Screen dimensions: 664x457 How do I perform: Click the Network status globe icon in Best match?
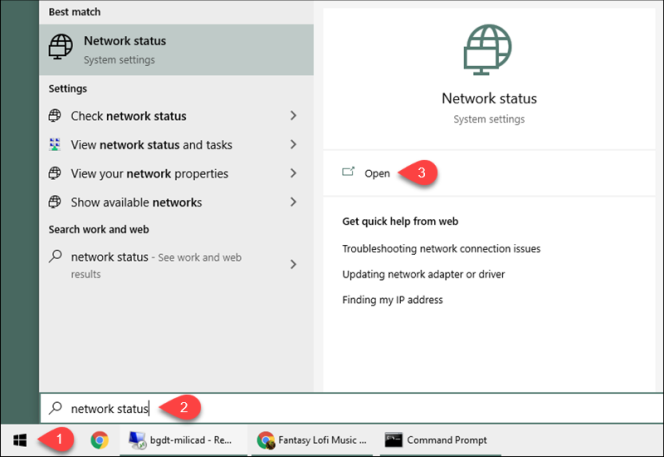pyautogui.click(x=61, y=47)
